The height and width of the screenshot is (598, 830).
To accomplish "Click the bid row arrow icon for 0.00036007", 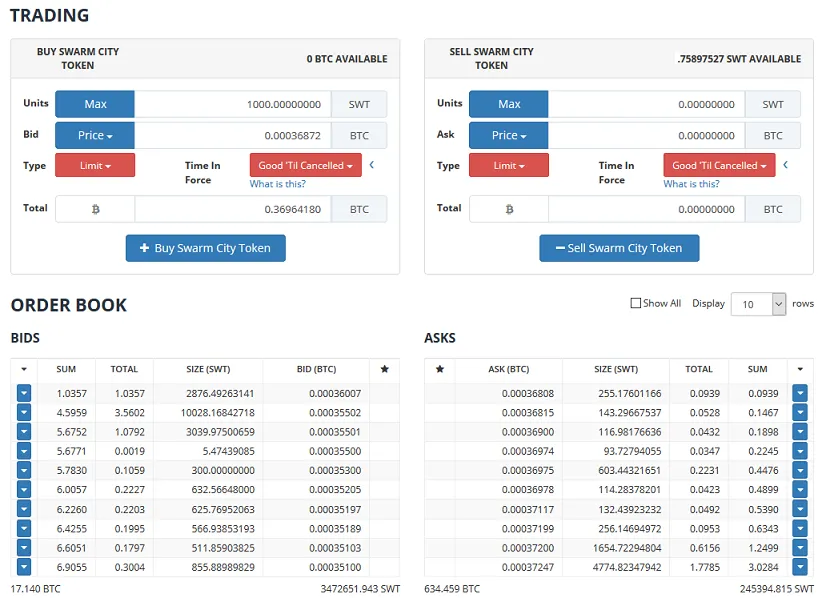I will [24, 393].
